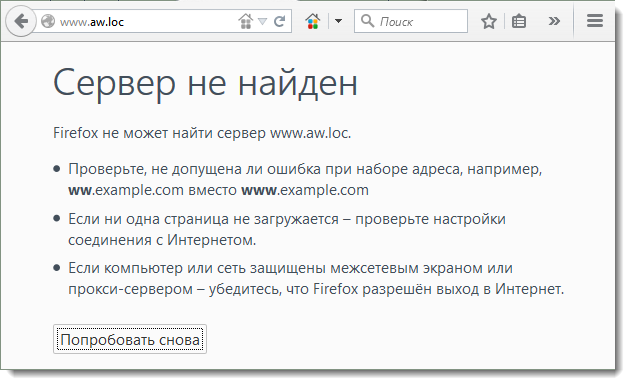
Task: Click the bold ww.example.com example text
Action: pyautogui.click(x=126, y=190)
